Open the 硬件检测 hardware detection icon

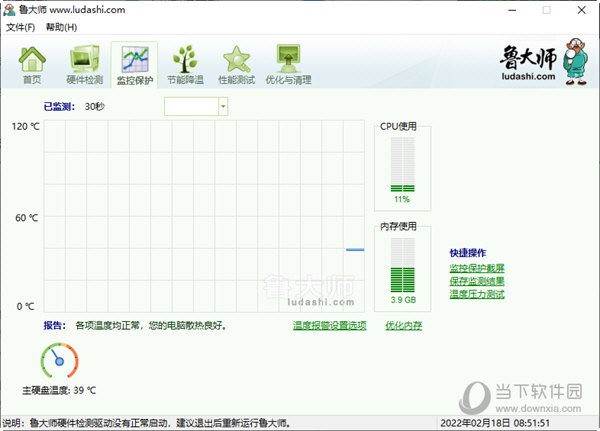tap(85, 65)
